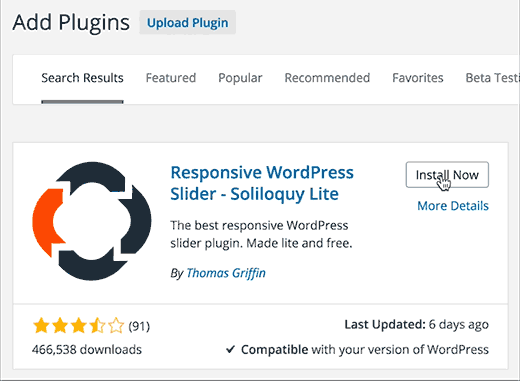Click the compatibility checkmark icon

click(230, 349)
